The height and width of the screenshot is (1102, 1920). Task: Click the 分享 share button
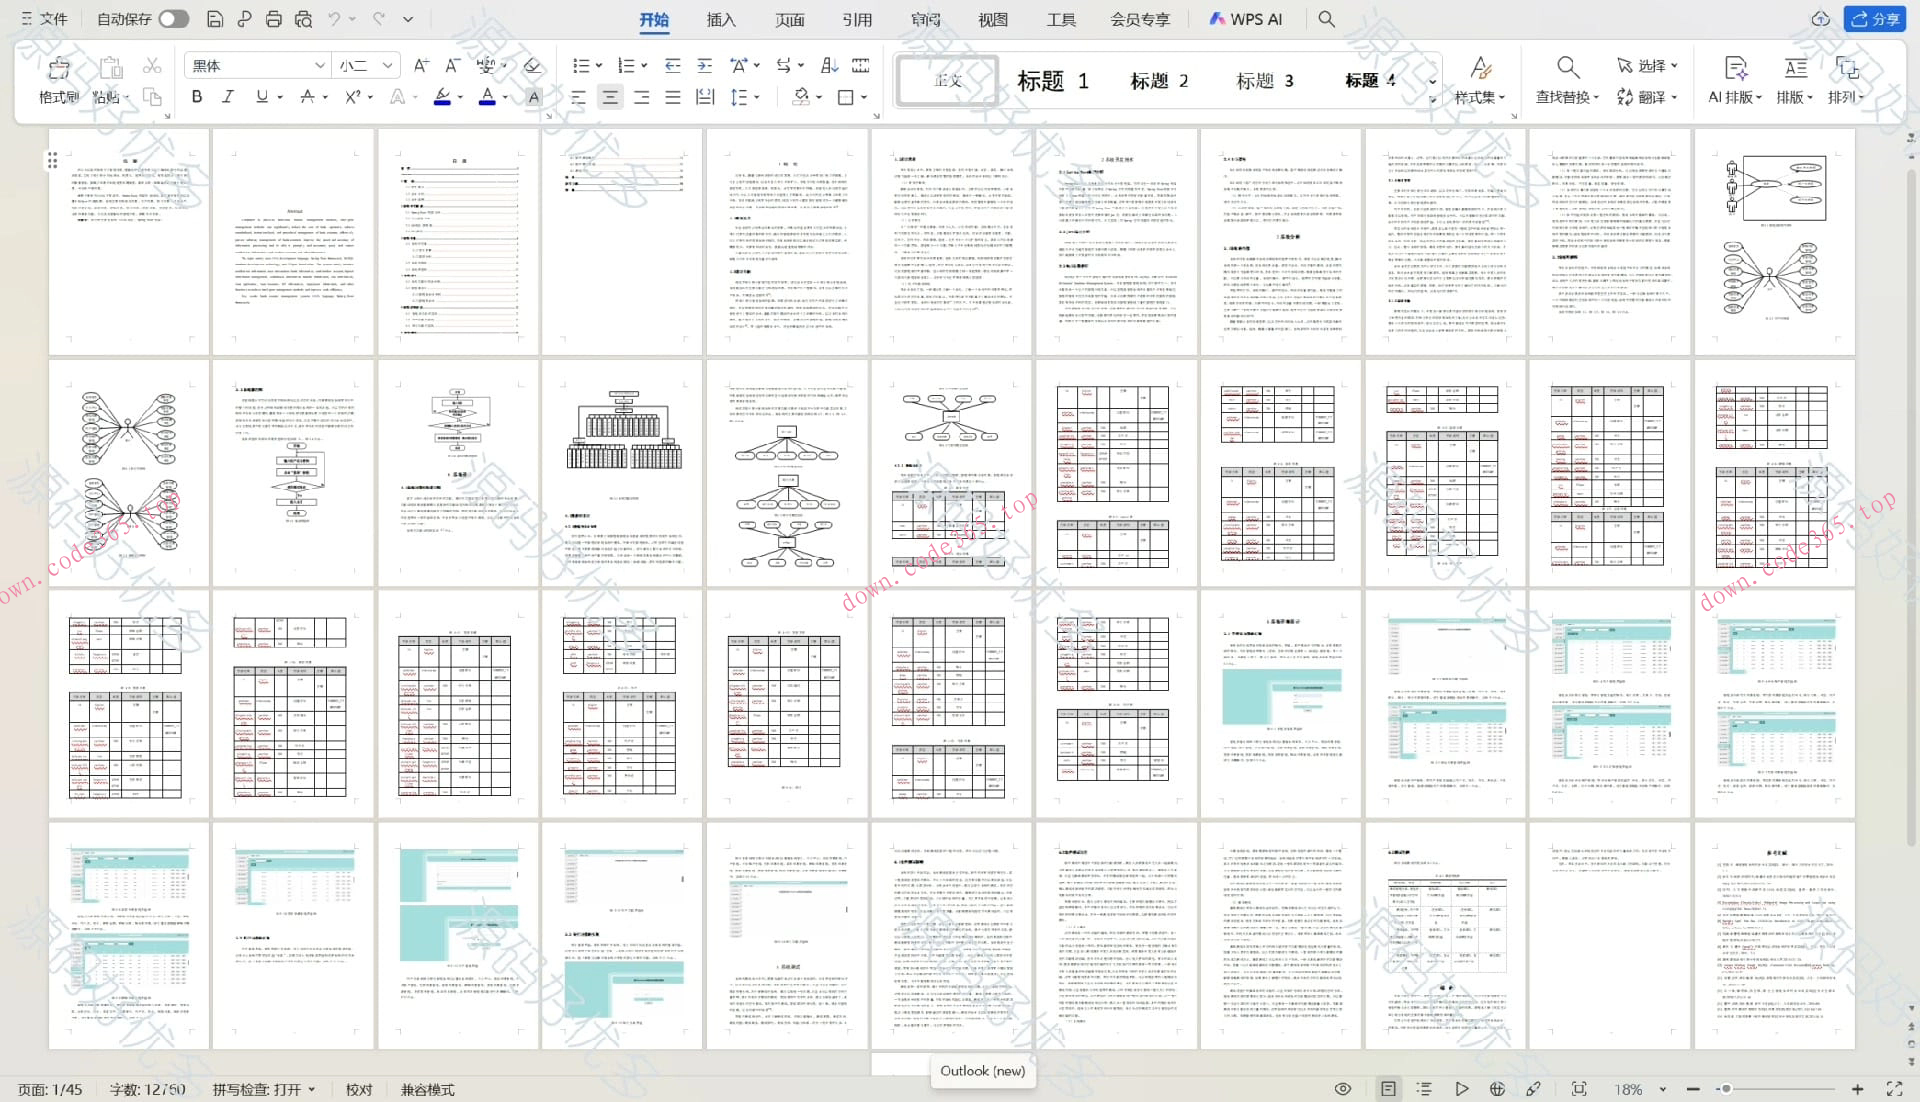[1874, 19]
